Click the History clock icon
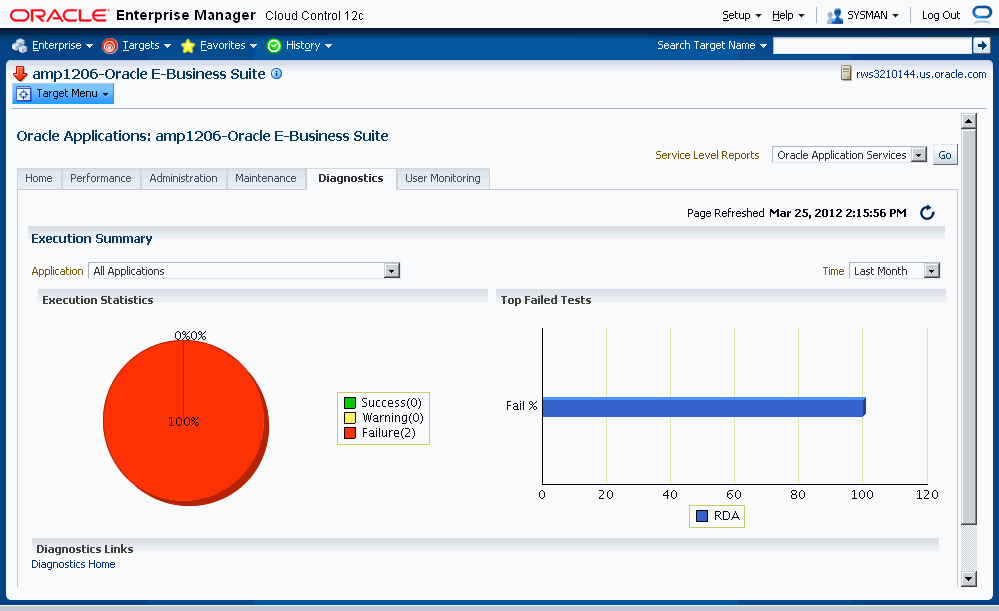Viewport: 999px width, 611px height. [274, 45]
